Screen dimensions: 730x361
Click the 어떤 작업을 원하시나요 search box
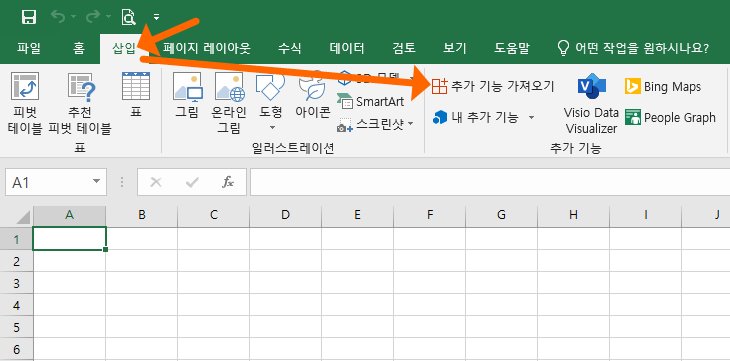pos(633,48)
